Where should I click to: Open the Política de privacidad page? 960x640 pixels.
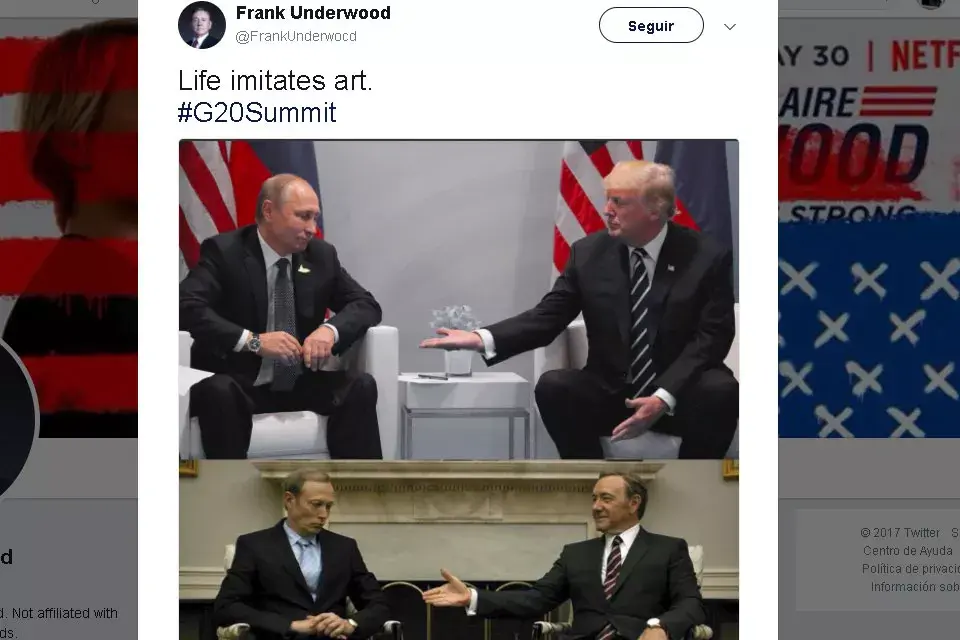(x=908, y=567)
